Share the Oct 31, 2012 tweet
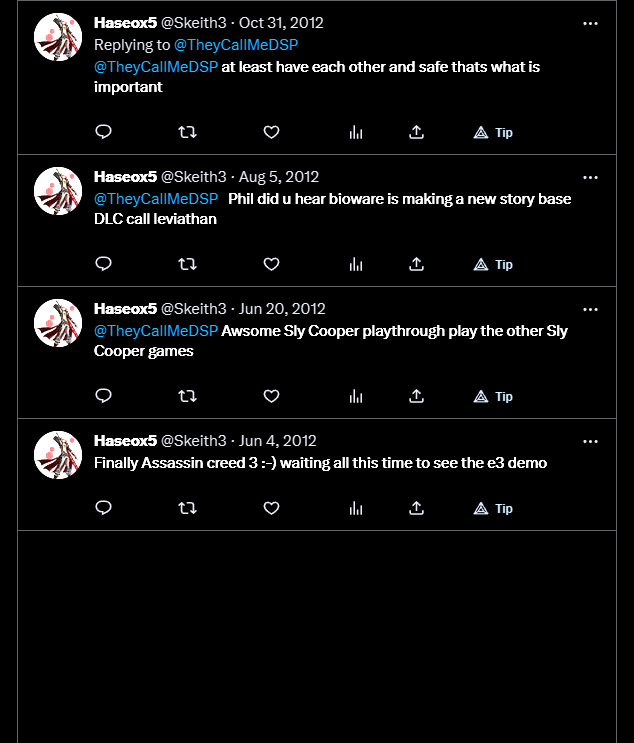The height and width of the screenshot is (743, 634). [x=416, y=132]
